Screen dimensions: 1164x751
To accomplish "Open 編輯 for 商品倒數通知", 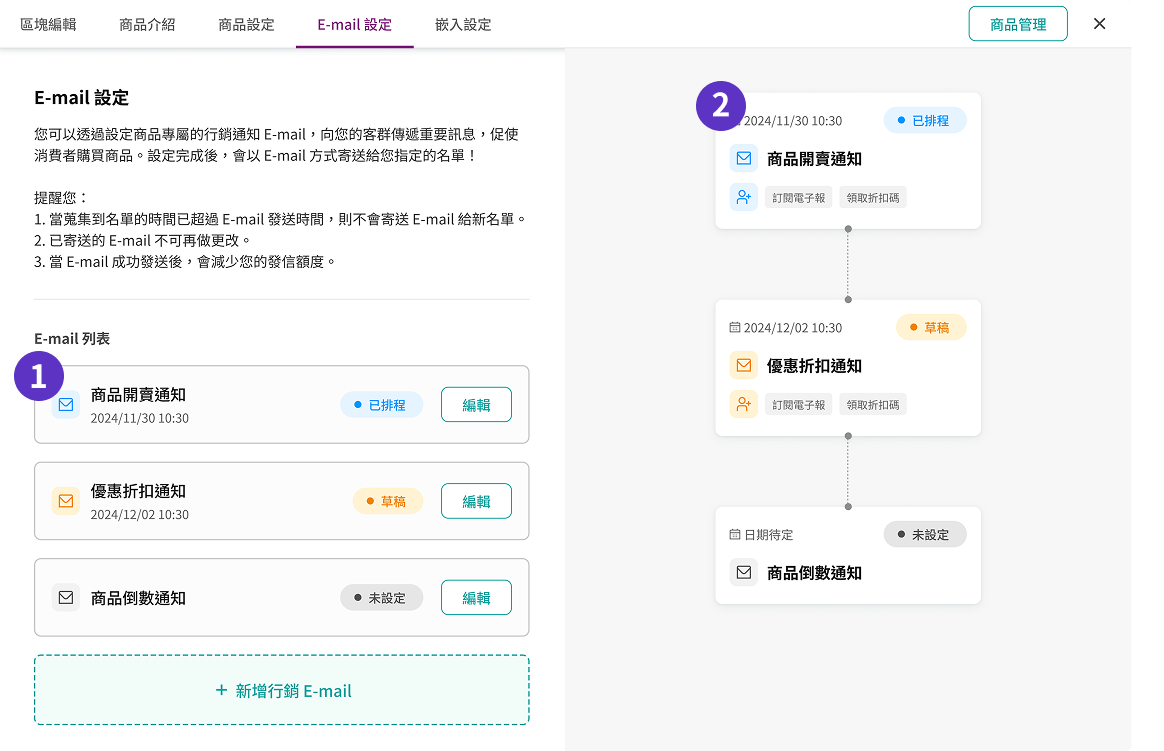I will click(x=476, y=598).
